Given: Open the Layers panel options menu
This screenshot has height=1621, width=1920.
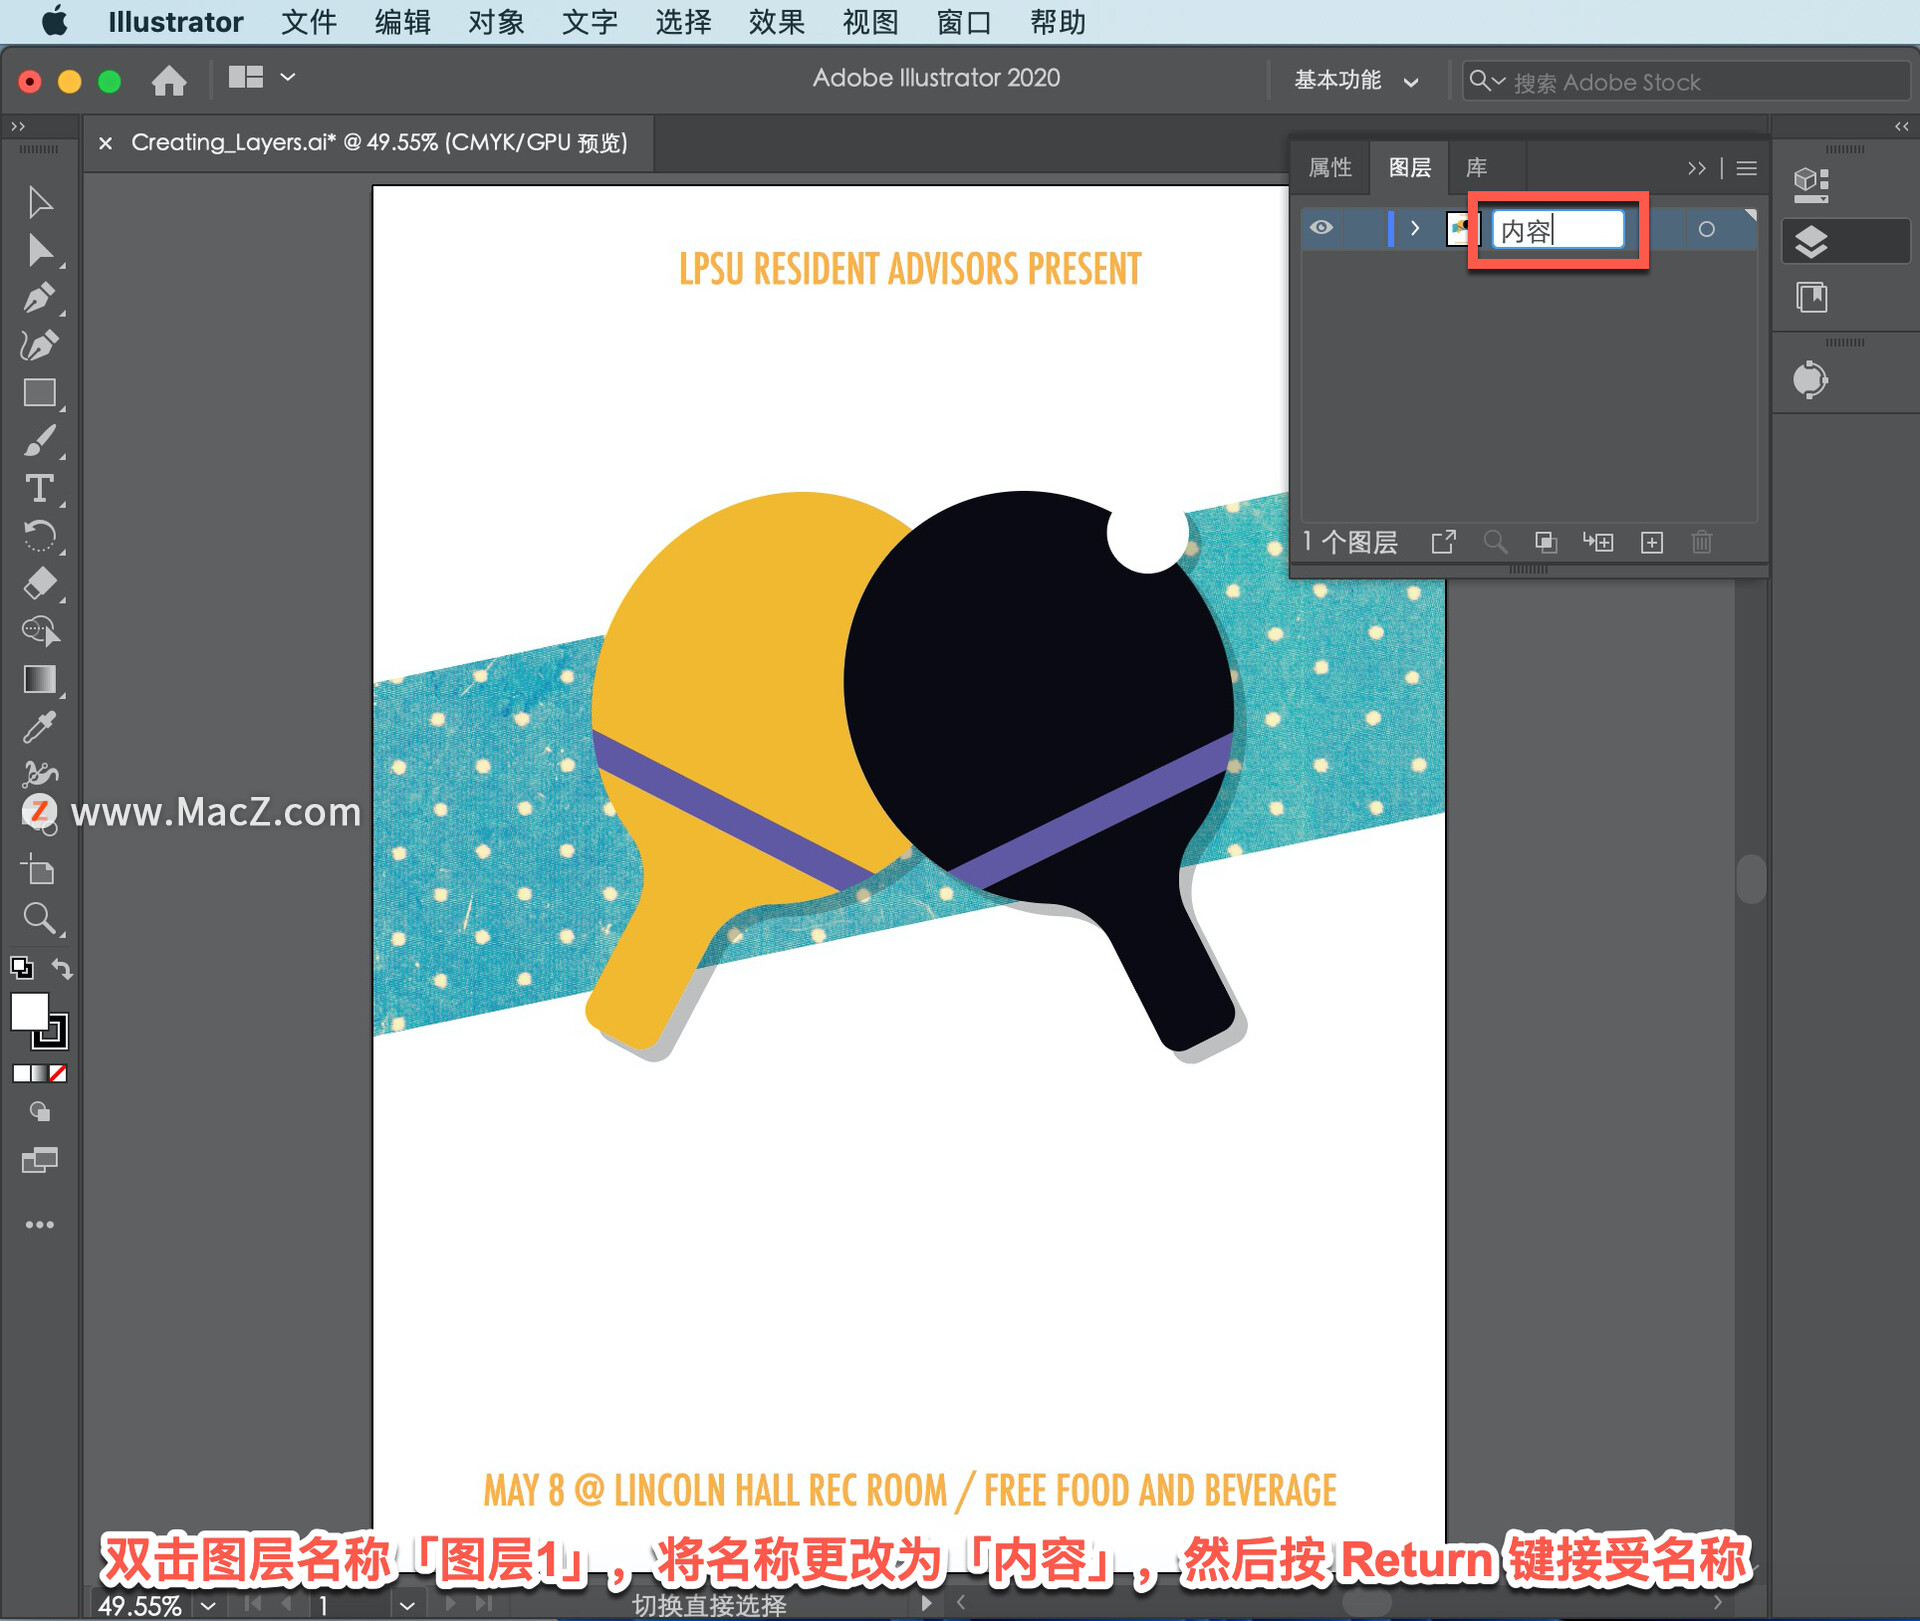Looking at the screenshot, I should click(x=1746, y=168).
